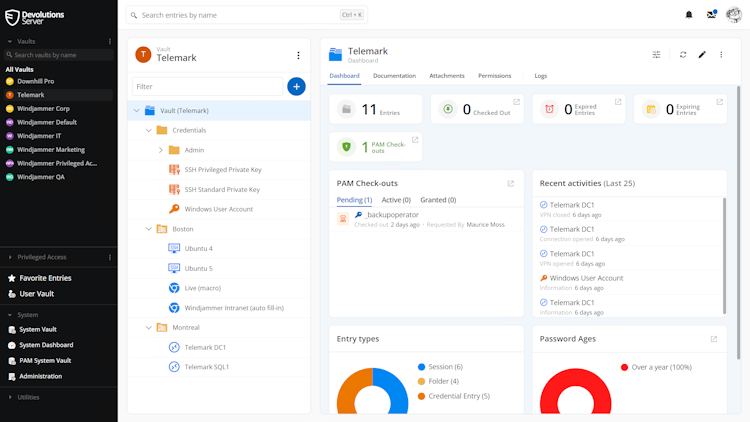
Task: Select the Dashboard tab
Action: 344,76
